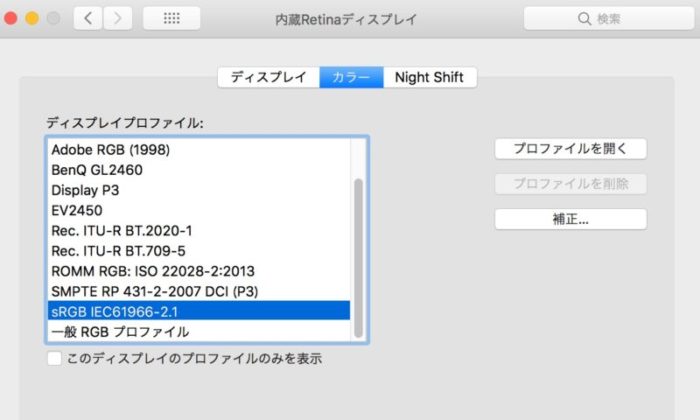Click プロファイルを開く button

pyautogui.click(x=571, y=149)
